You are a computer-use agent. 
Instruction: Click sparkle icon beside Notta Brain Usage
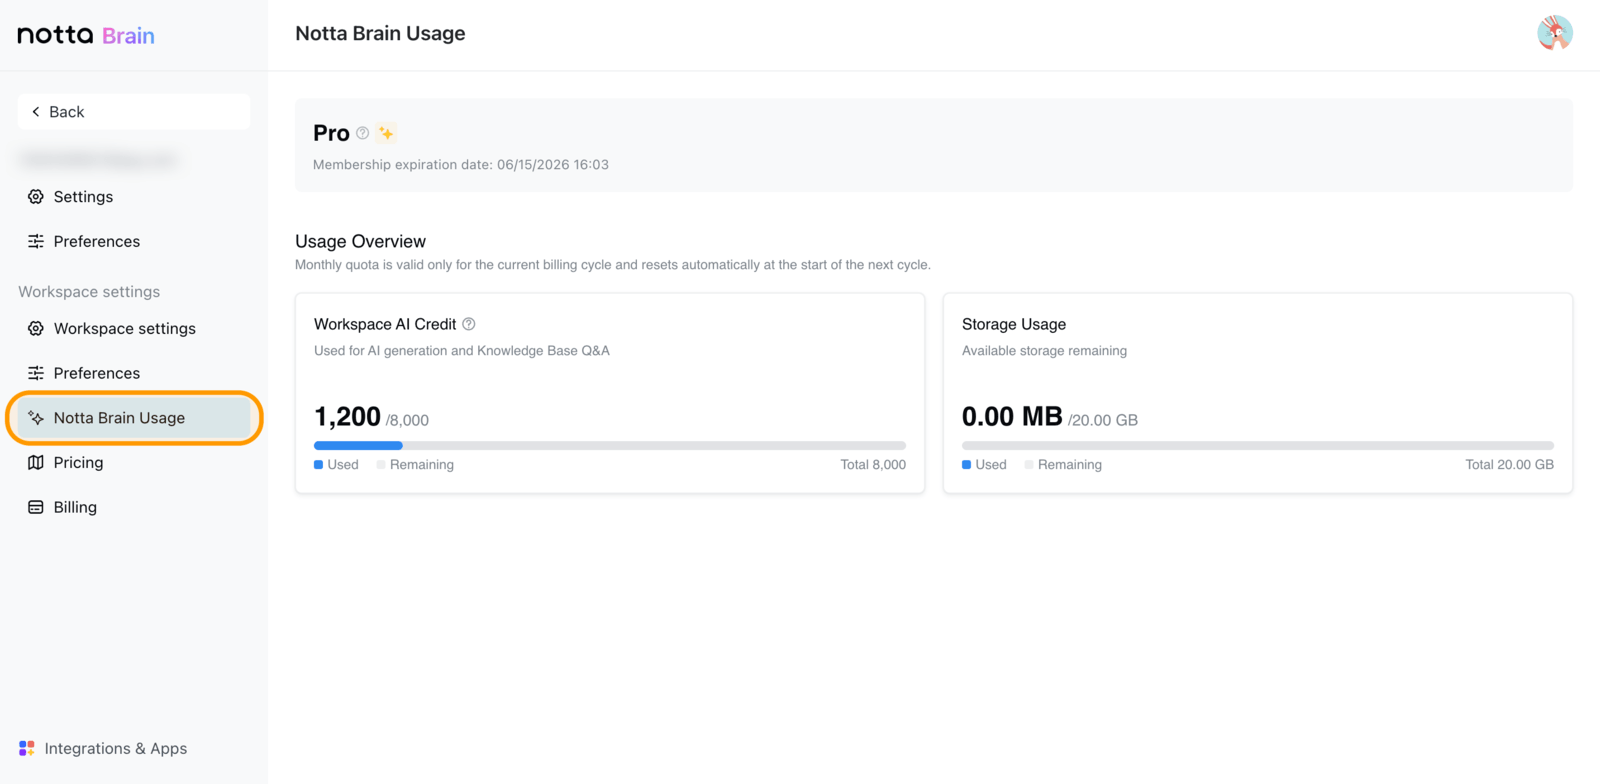(x=36, y=418)
